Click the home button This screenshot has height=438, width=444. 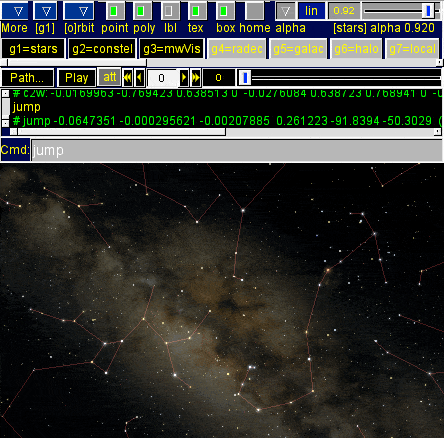coord(255,11)
